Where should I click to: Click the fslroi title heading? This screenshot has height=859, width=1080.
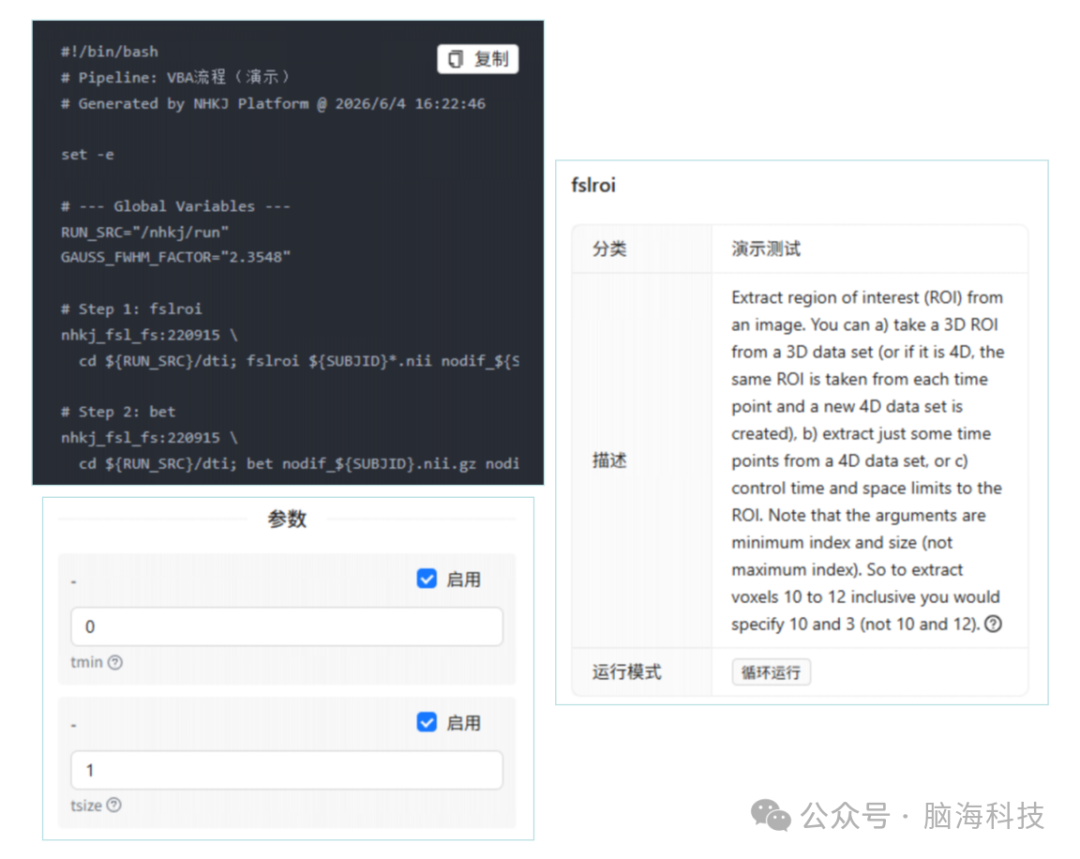(593, 185)
